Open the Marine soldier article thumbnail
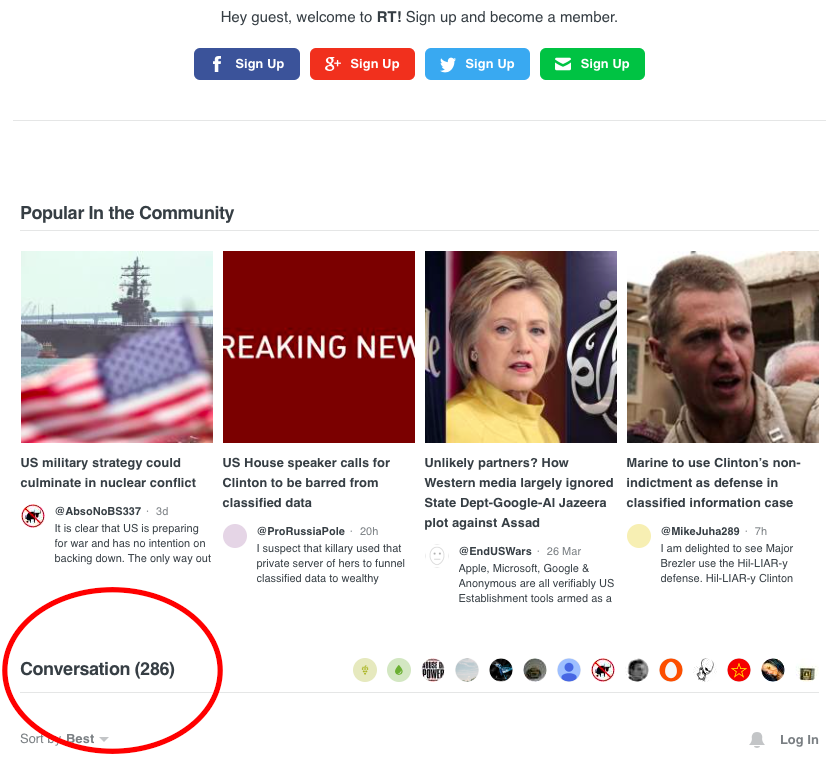 [722, 347]
